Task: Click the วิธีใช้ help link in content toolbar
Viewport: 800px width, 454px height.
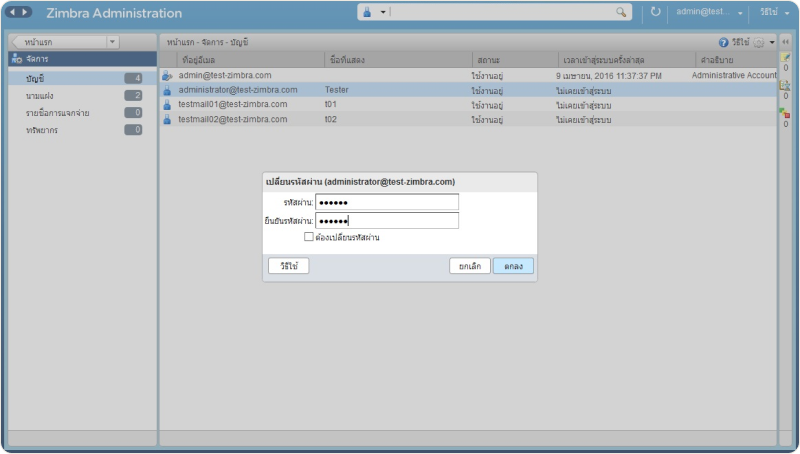Action: (x=740, y=42)
